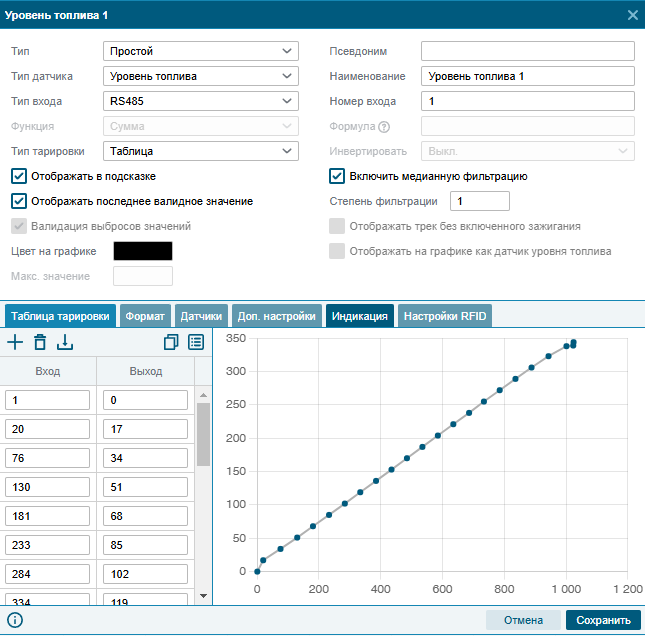Image resolution: width=645 pixels, height=636 pixels.
Task: Switch to the Индикация tab
Action: (x=360, y=316)
